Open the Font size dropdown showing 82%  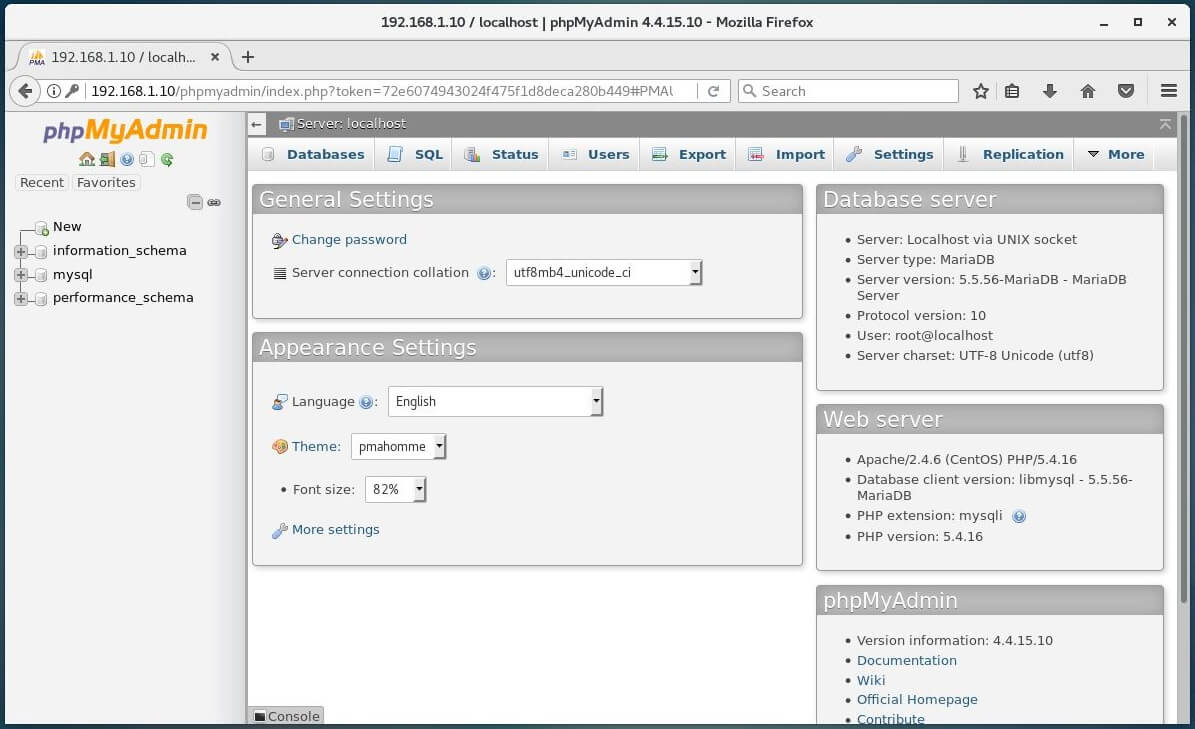click(x=396, y=489)
